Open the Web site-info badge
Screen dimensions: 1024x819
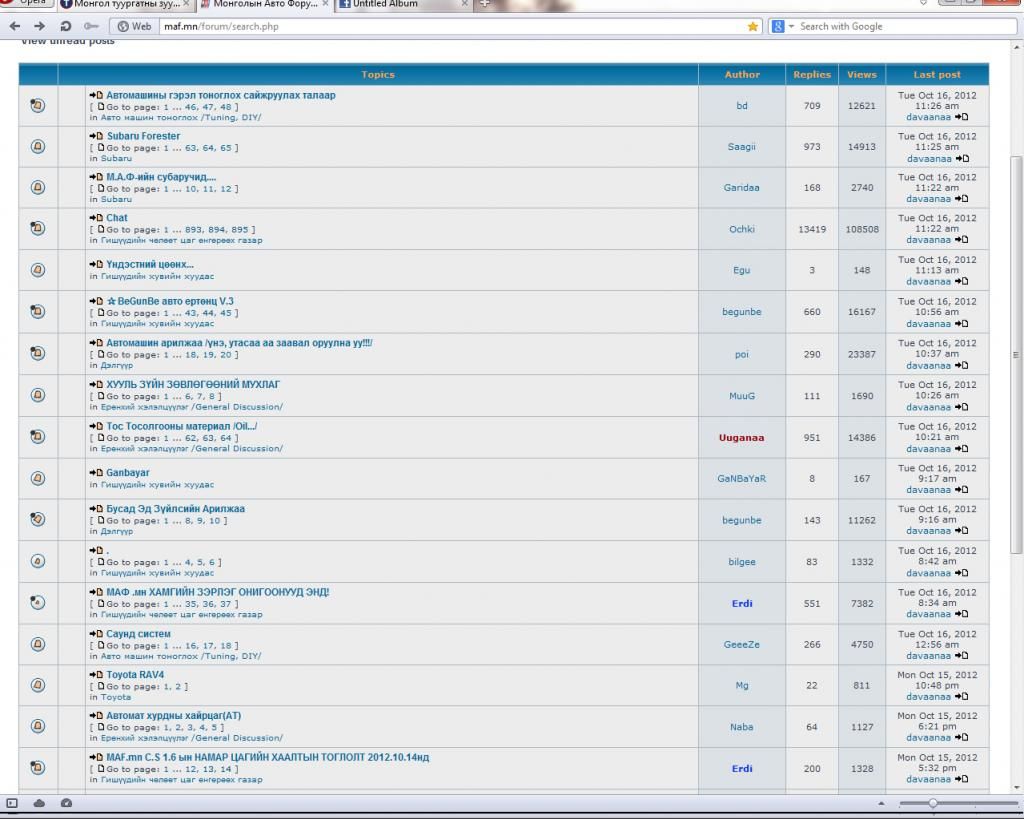point(135,27)
